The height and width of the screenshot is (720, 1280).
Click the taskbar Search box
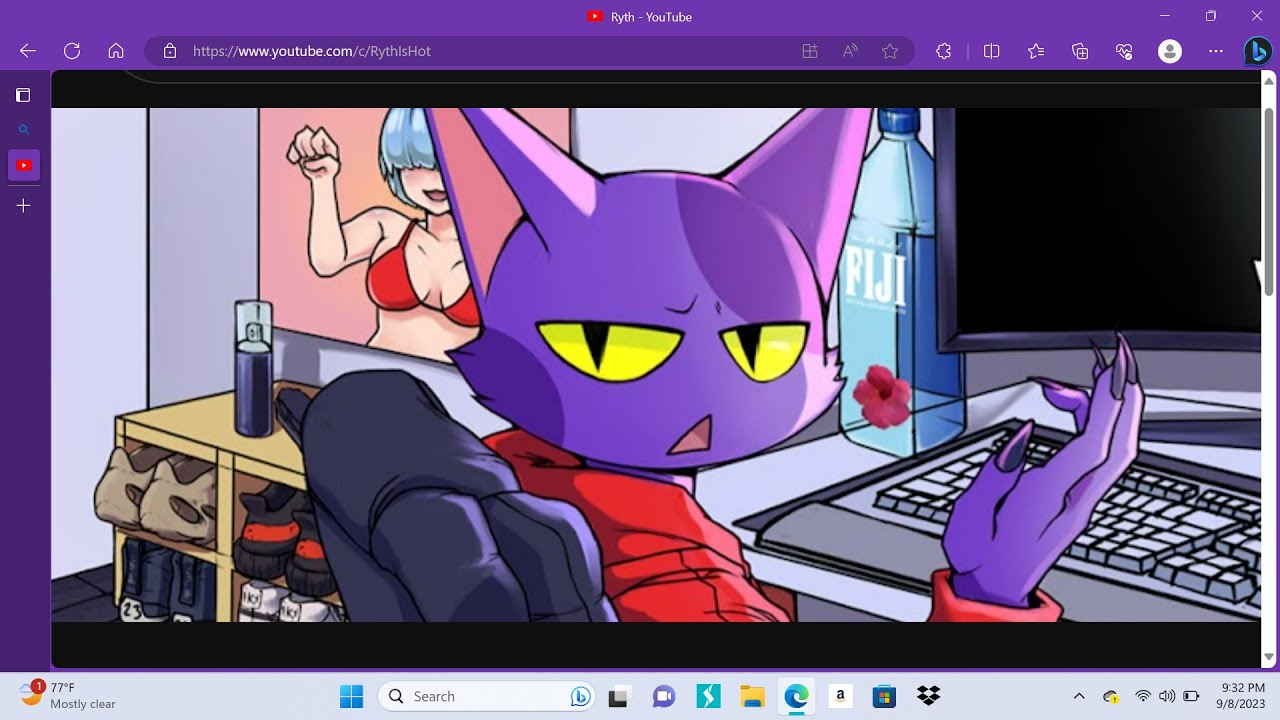(486, 696)
